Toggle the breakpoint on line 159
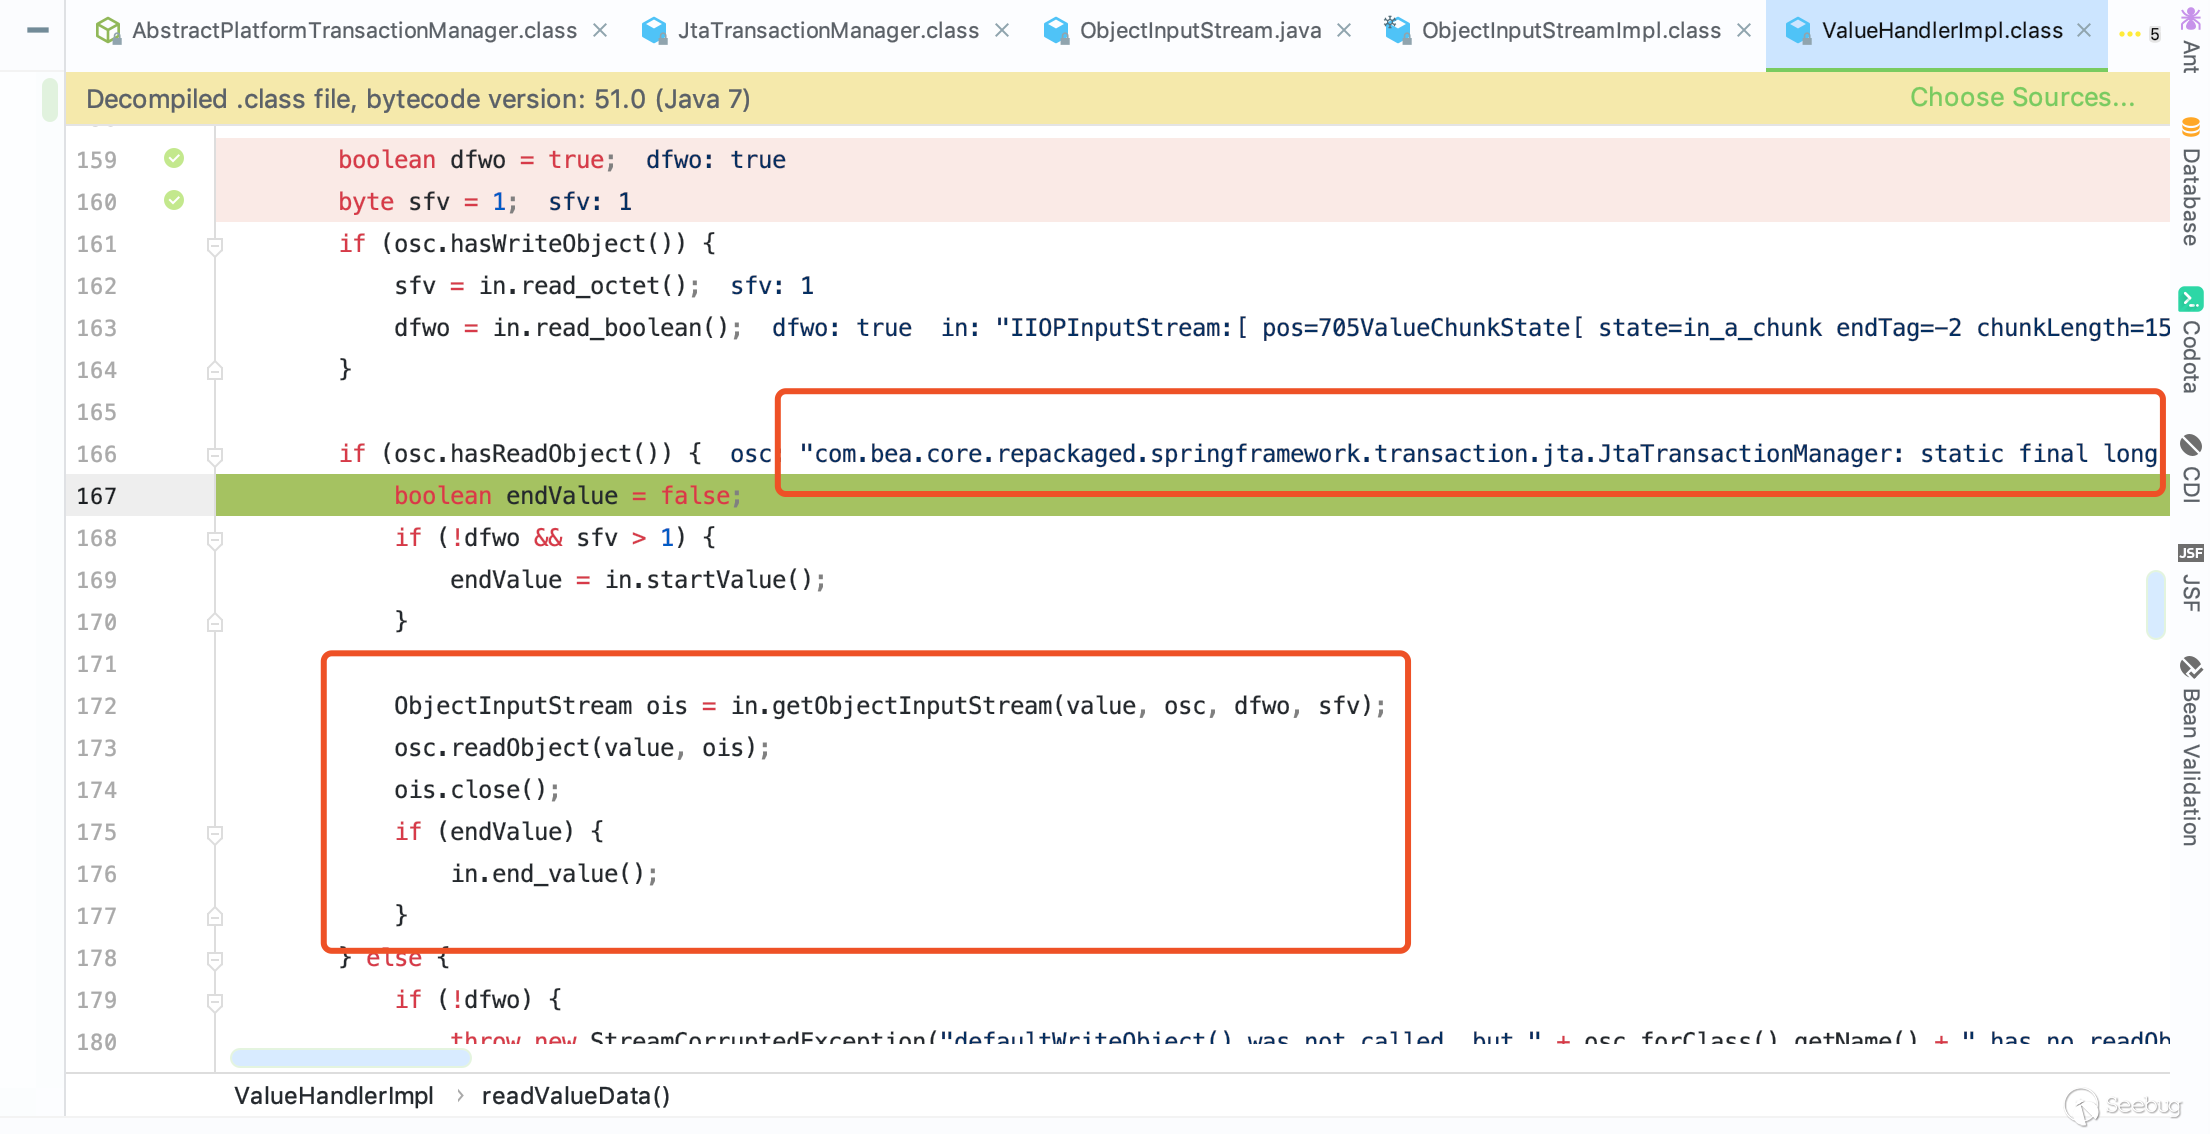The image size is (2210, 1134). pos(174,159)
